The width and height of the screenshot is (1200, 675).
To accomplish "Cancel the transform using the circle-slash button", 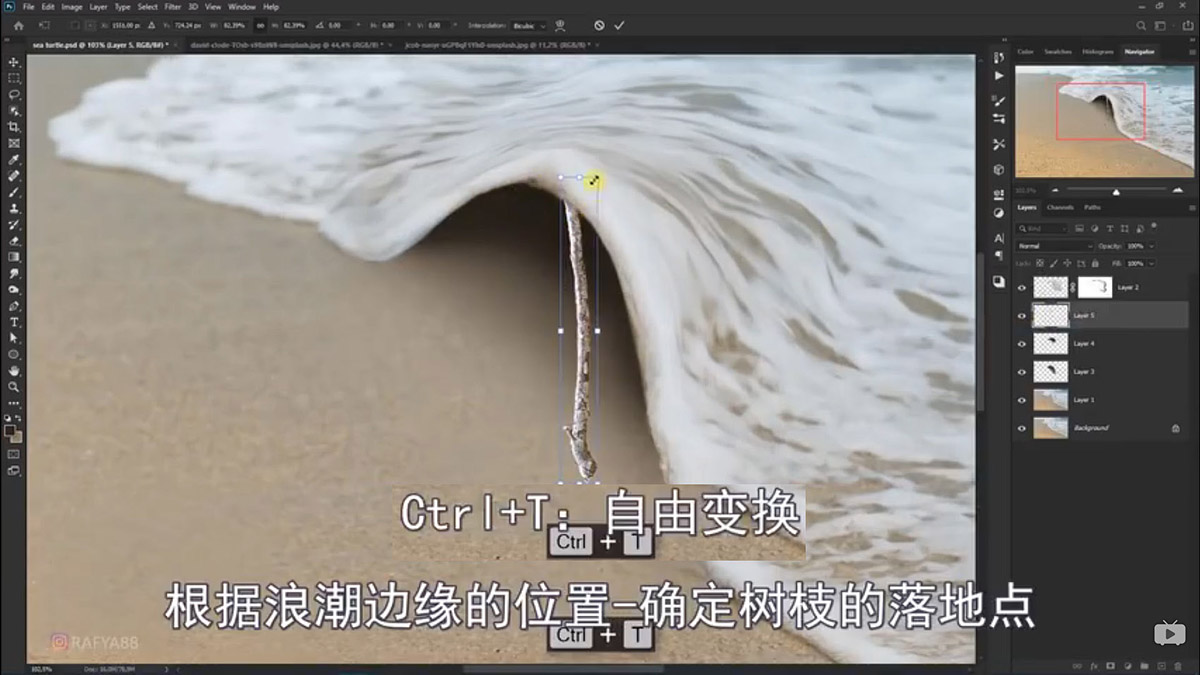I will pos(598,27).
